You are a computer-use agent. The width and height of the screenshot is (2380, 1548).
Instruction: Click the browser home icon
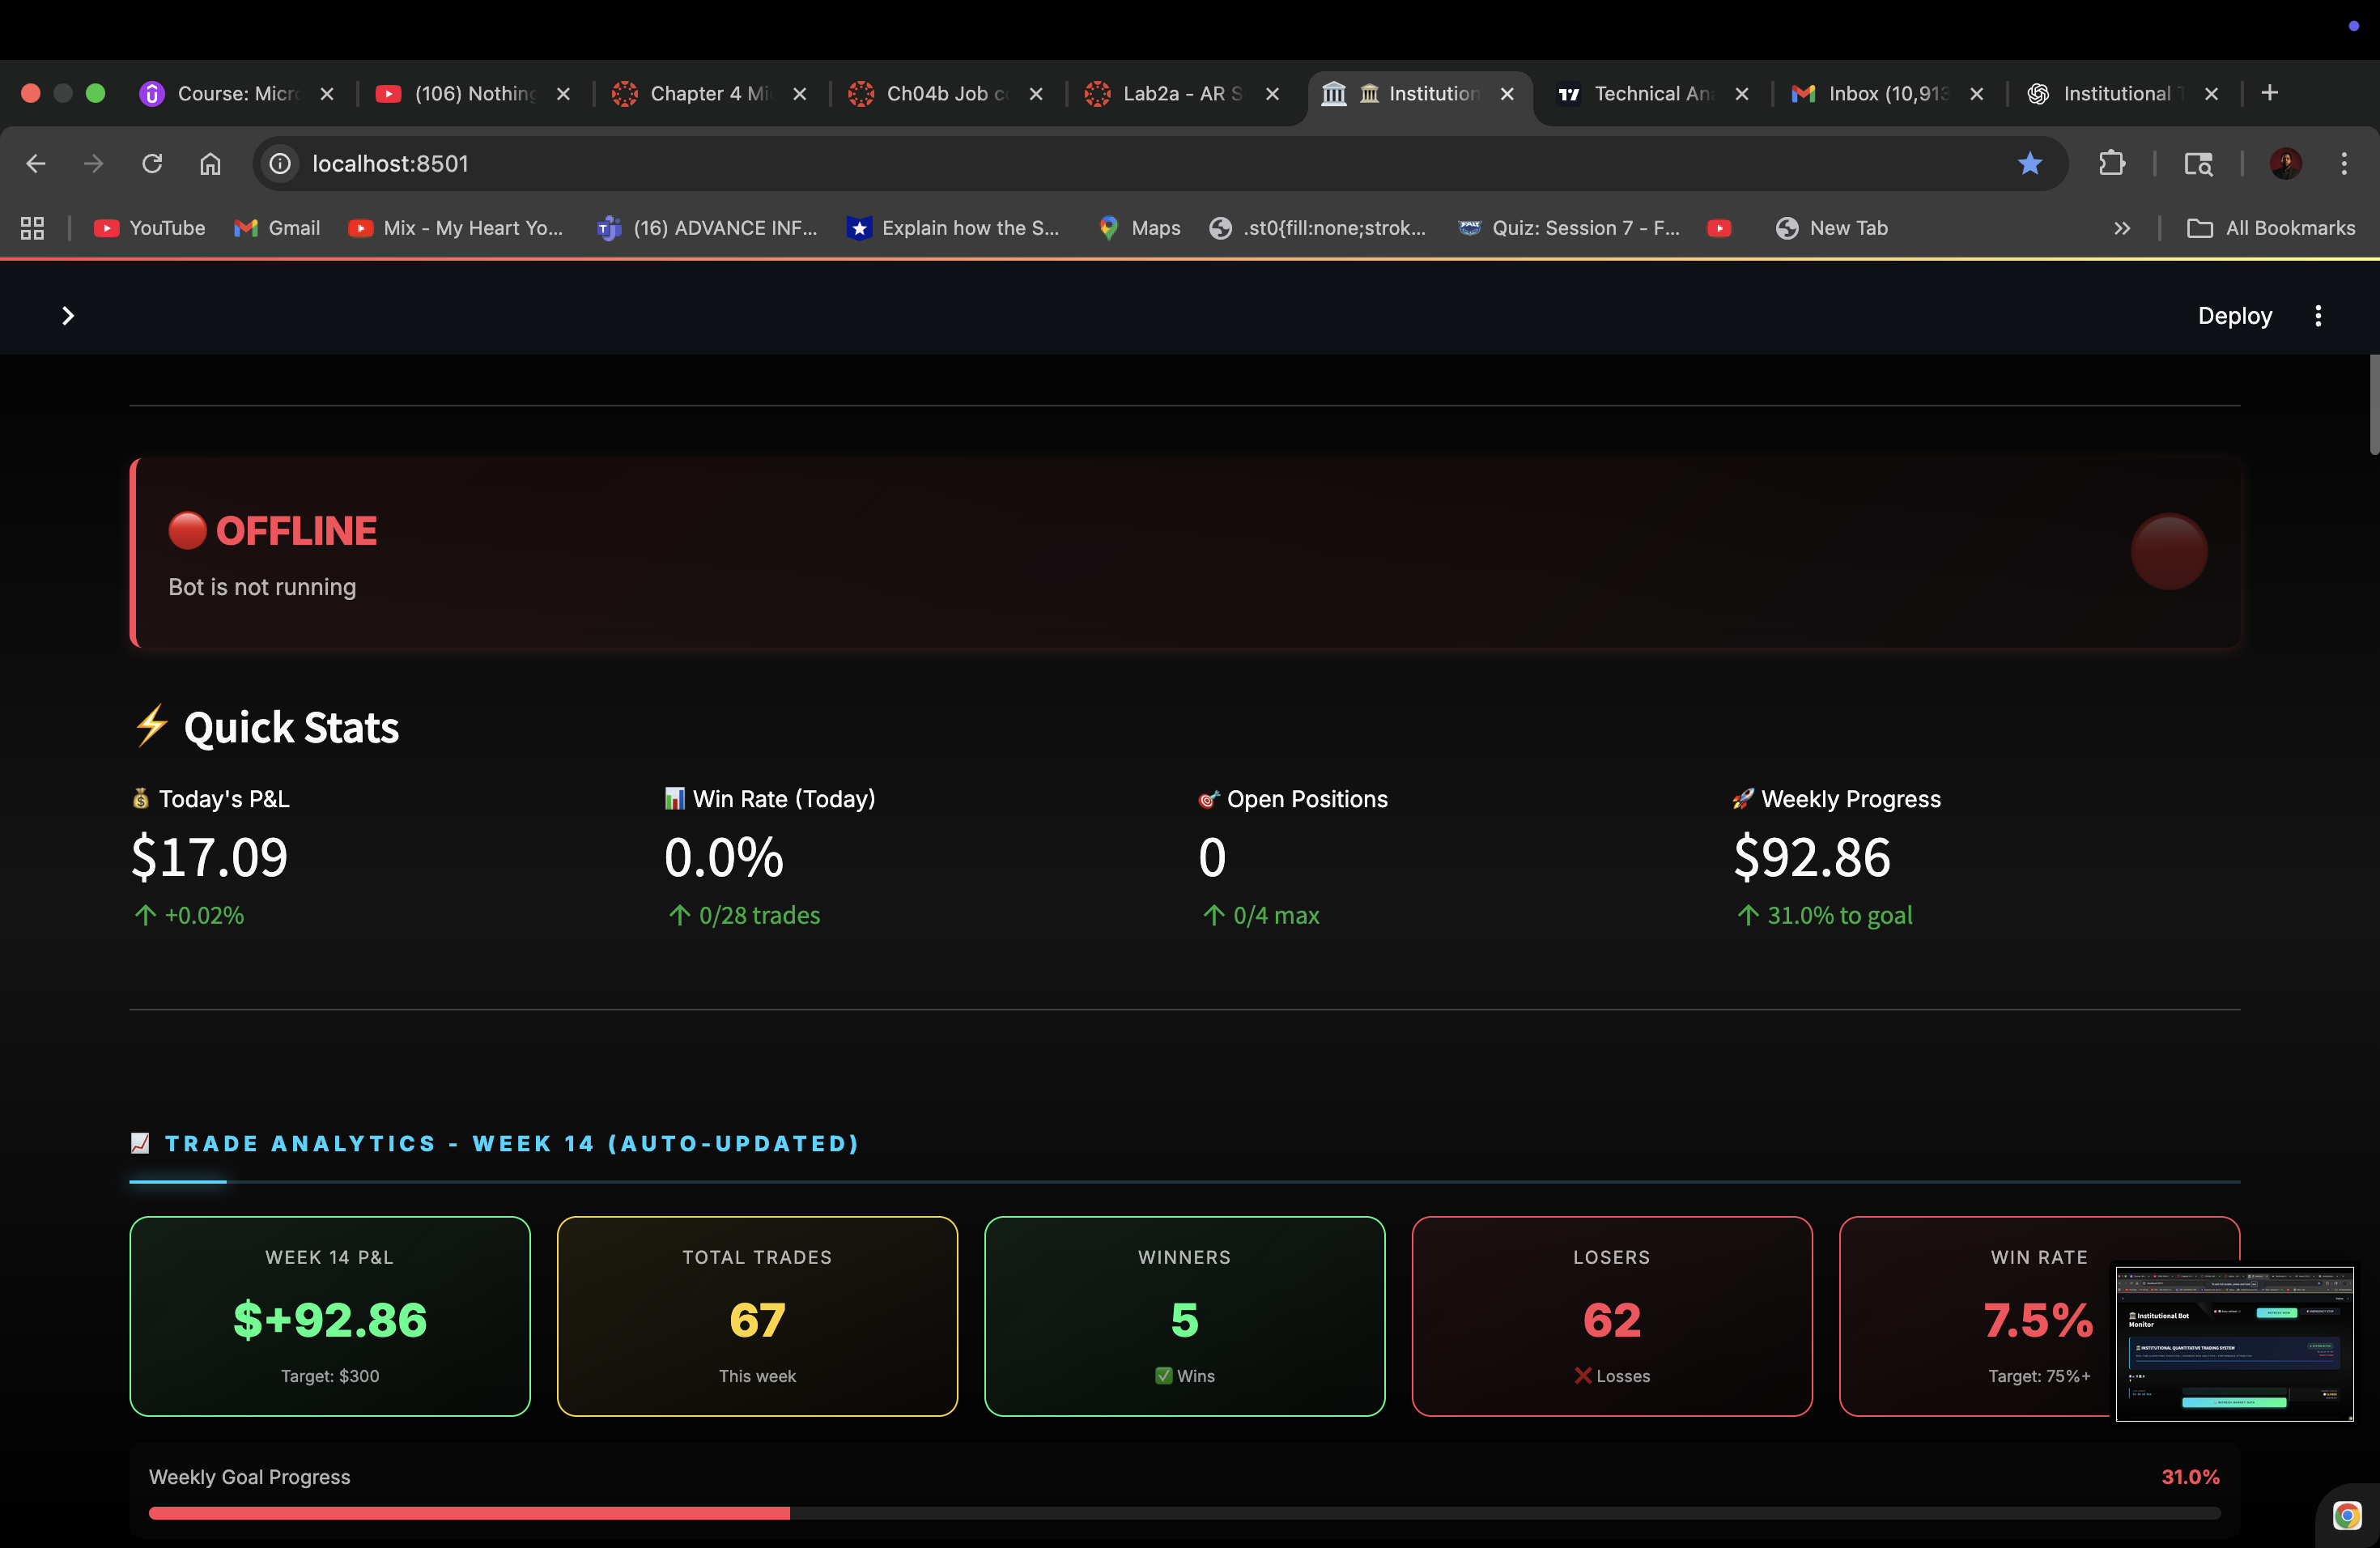pos(210,163)
